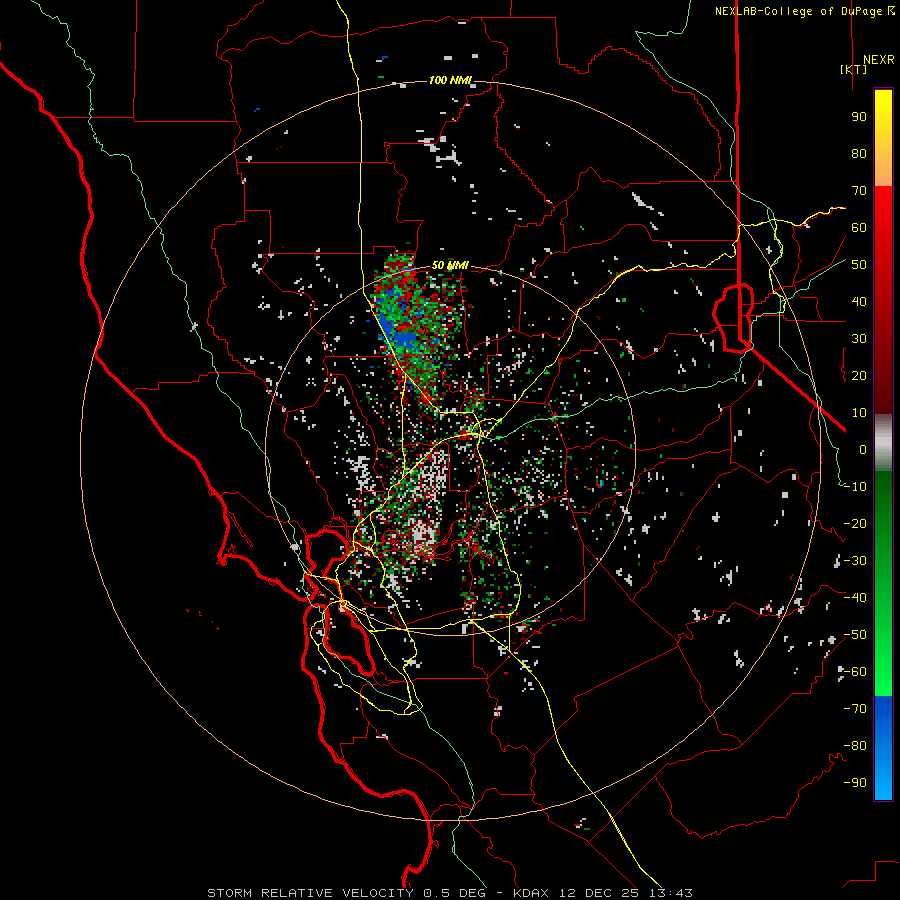The width and height of the screenshot is (900, 900).
Task: Click the "50 NMI" range ring label
Action: click(x=450, y=265)
